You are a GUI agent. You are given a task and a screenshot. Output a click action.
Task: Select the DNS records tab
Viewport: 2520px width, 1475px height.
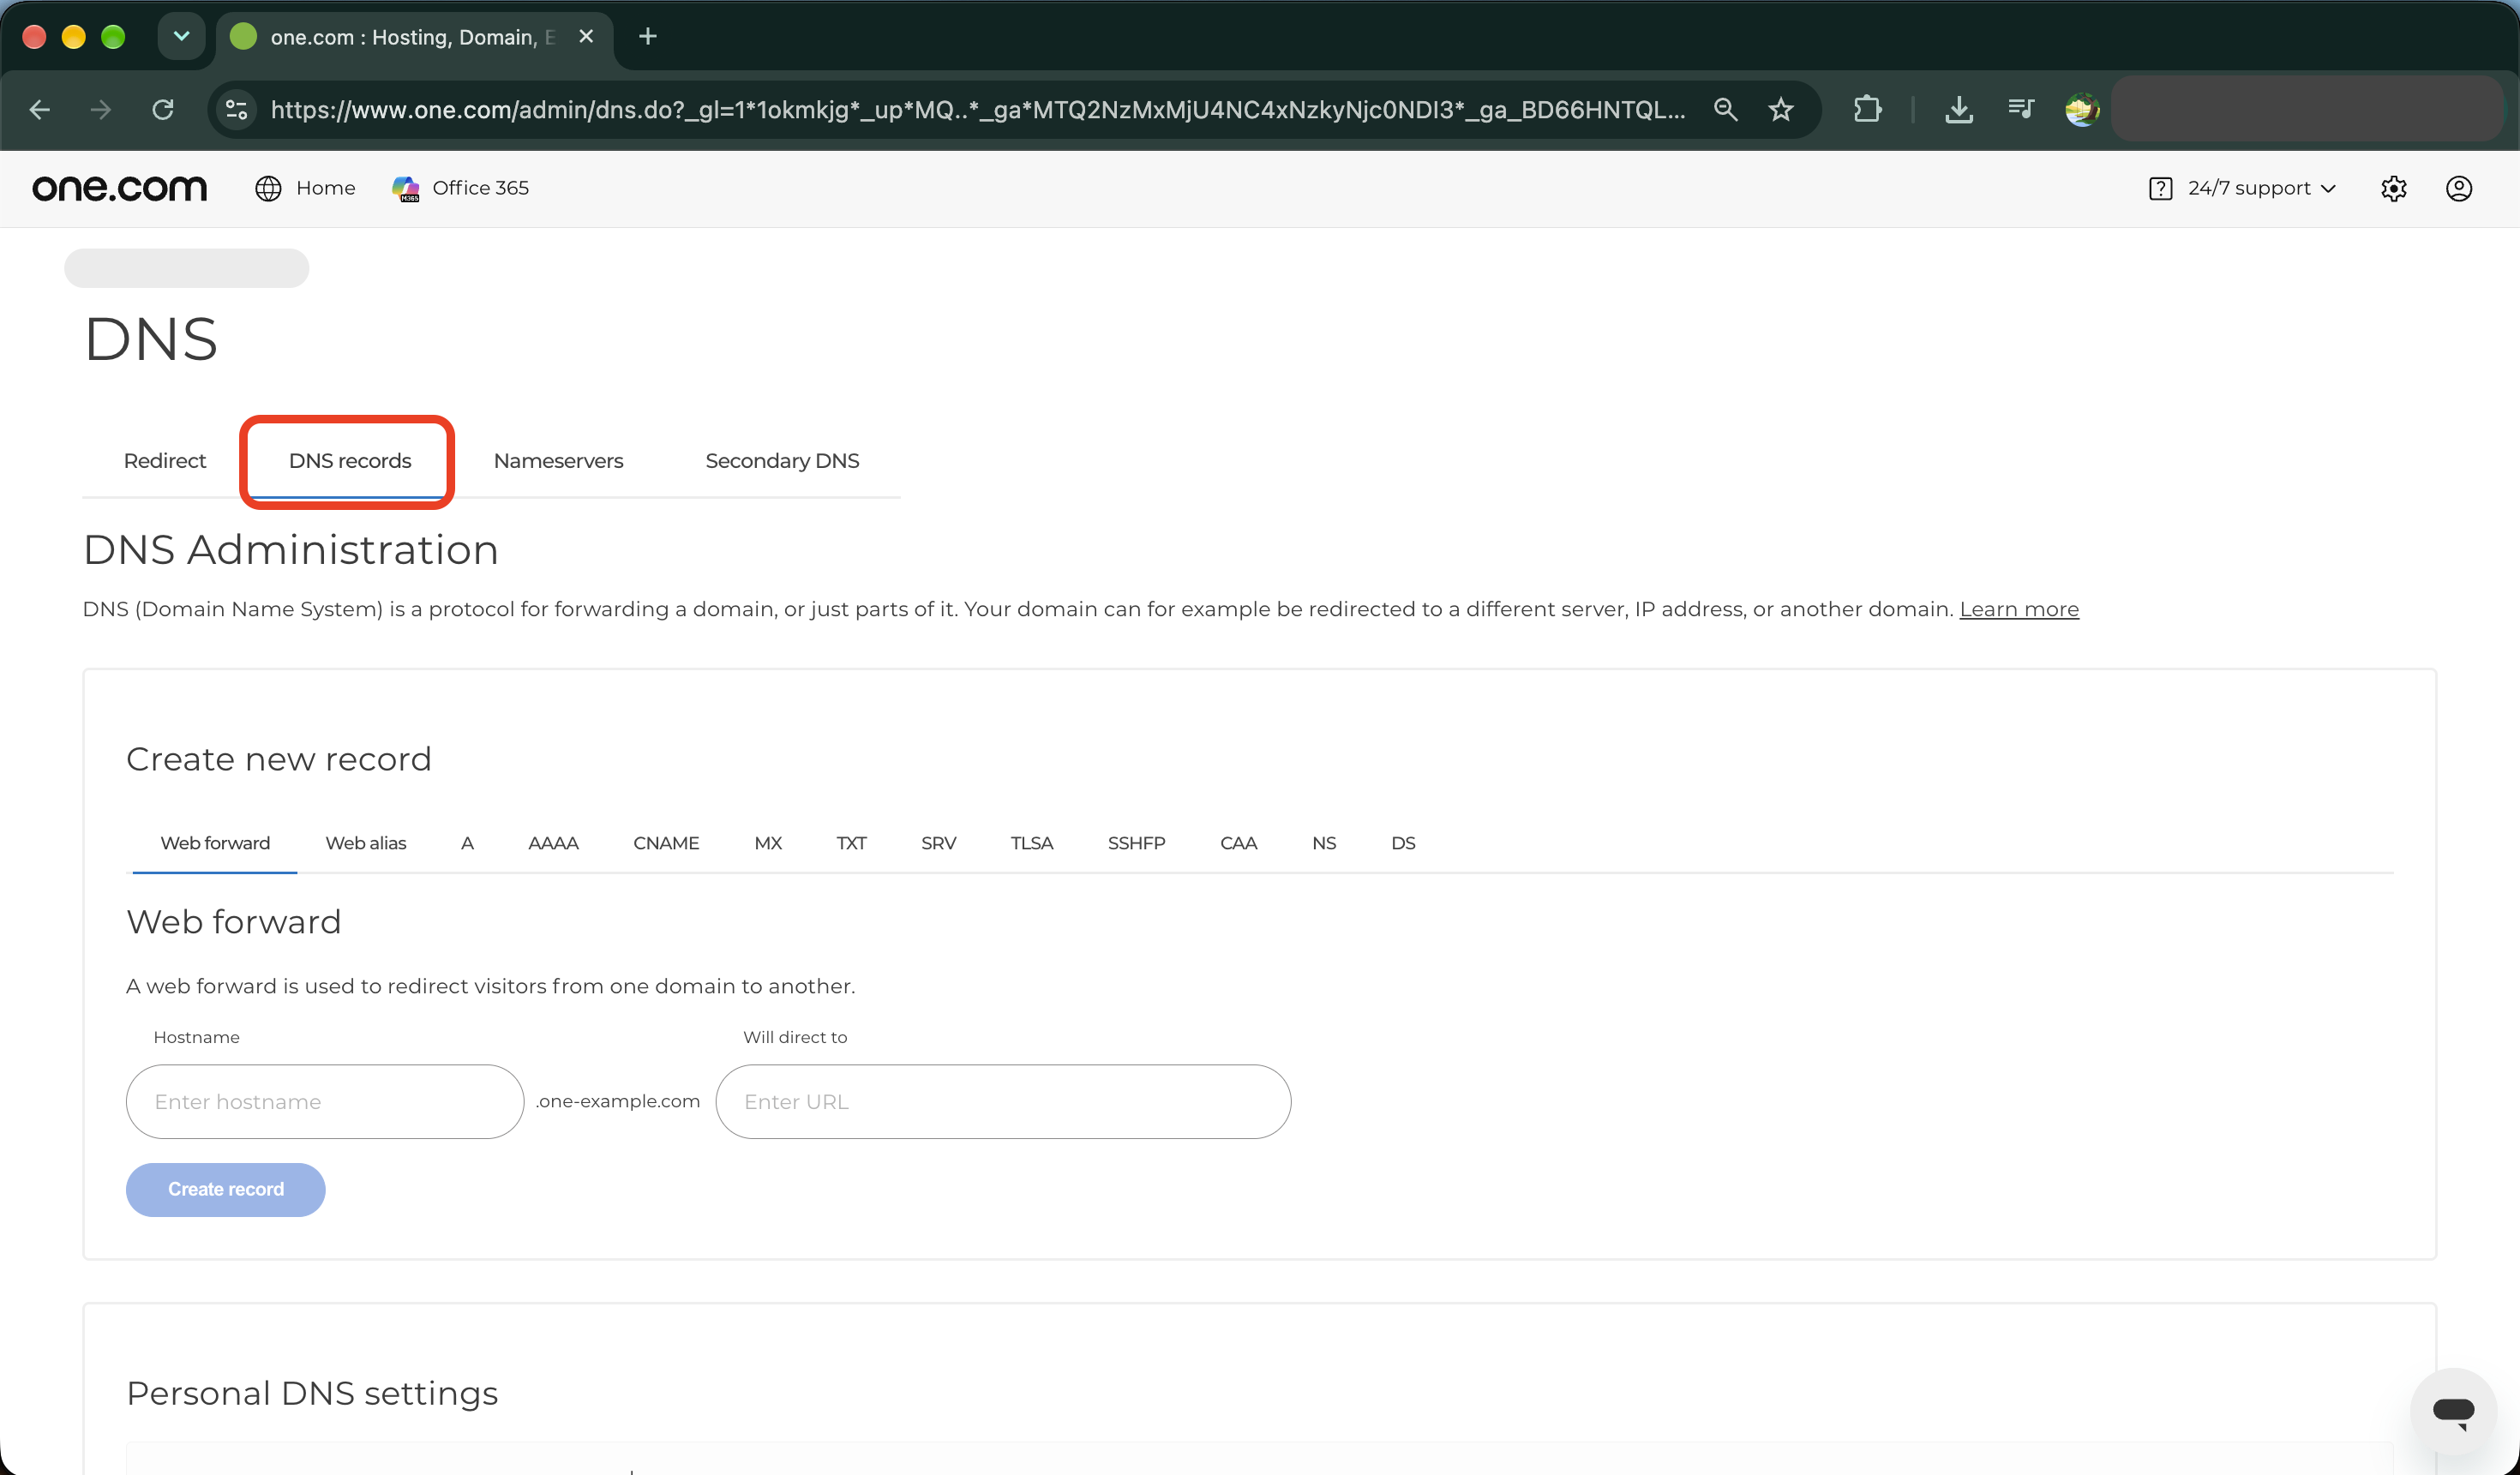pyautogui.click(x=350, y=461)
